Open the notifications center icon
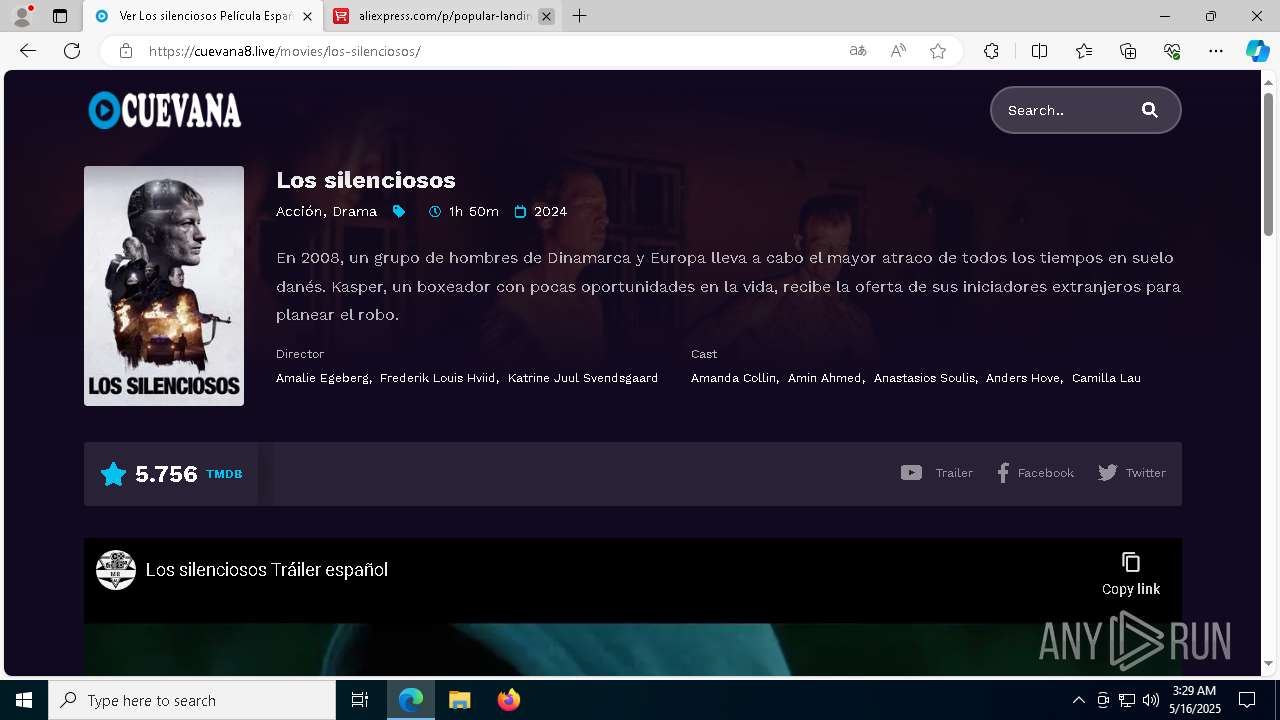The height and width of the screenshot is (720, 1280). 1247,700
